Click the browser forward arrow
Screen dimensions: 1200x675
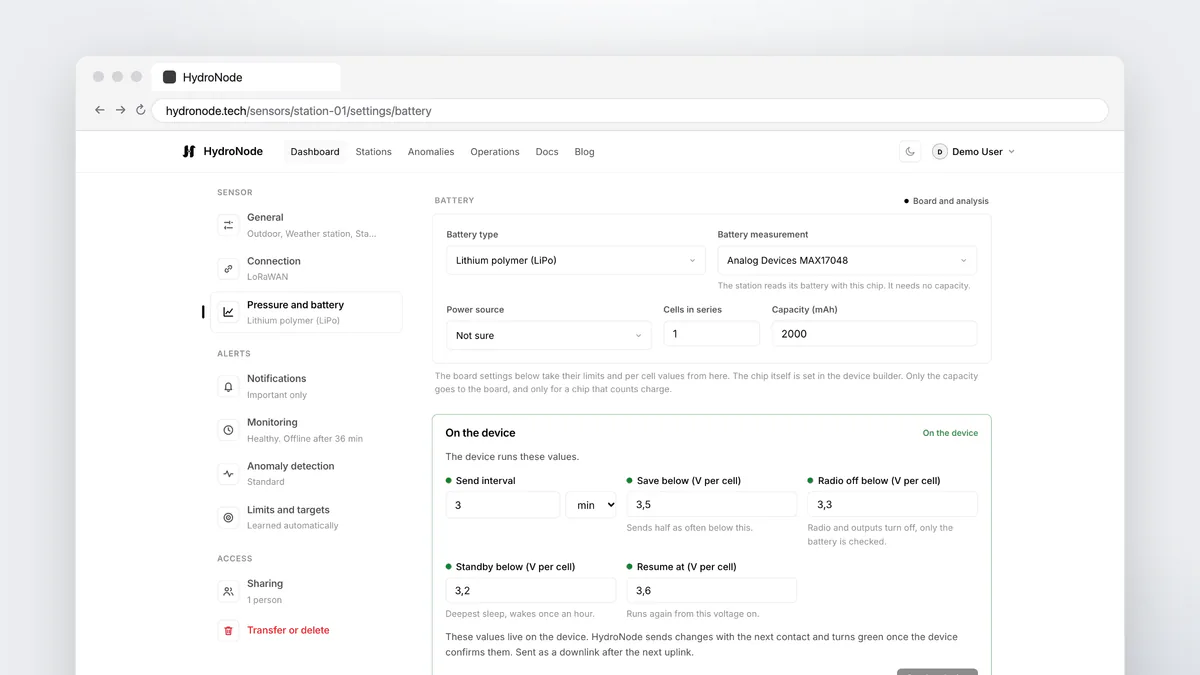click(x=120, y=110)
